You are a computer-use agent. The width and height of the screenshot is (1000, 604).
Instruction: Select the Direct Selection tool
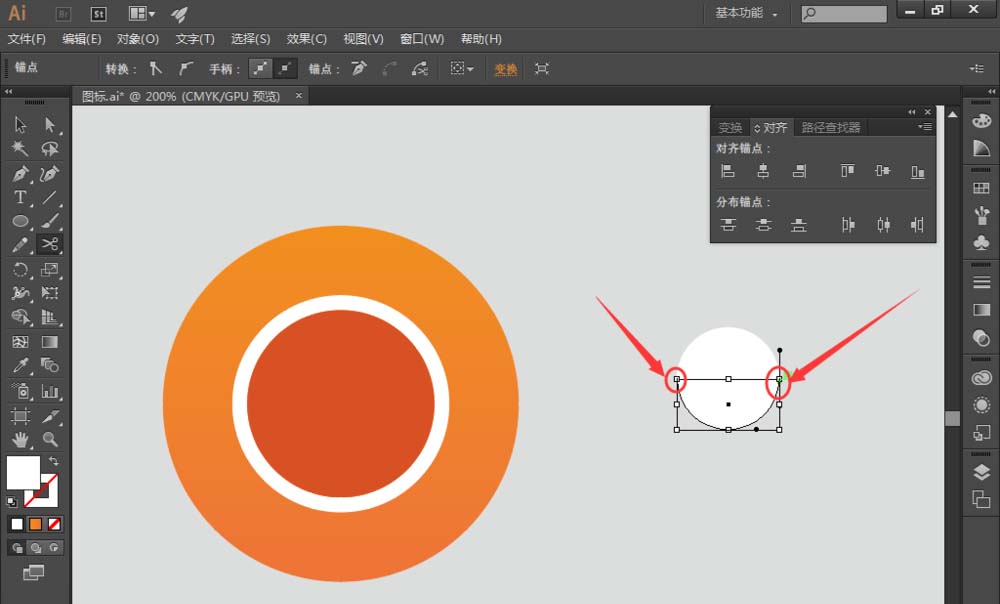[50, 124]
